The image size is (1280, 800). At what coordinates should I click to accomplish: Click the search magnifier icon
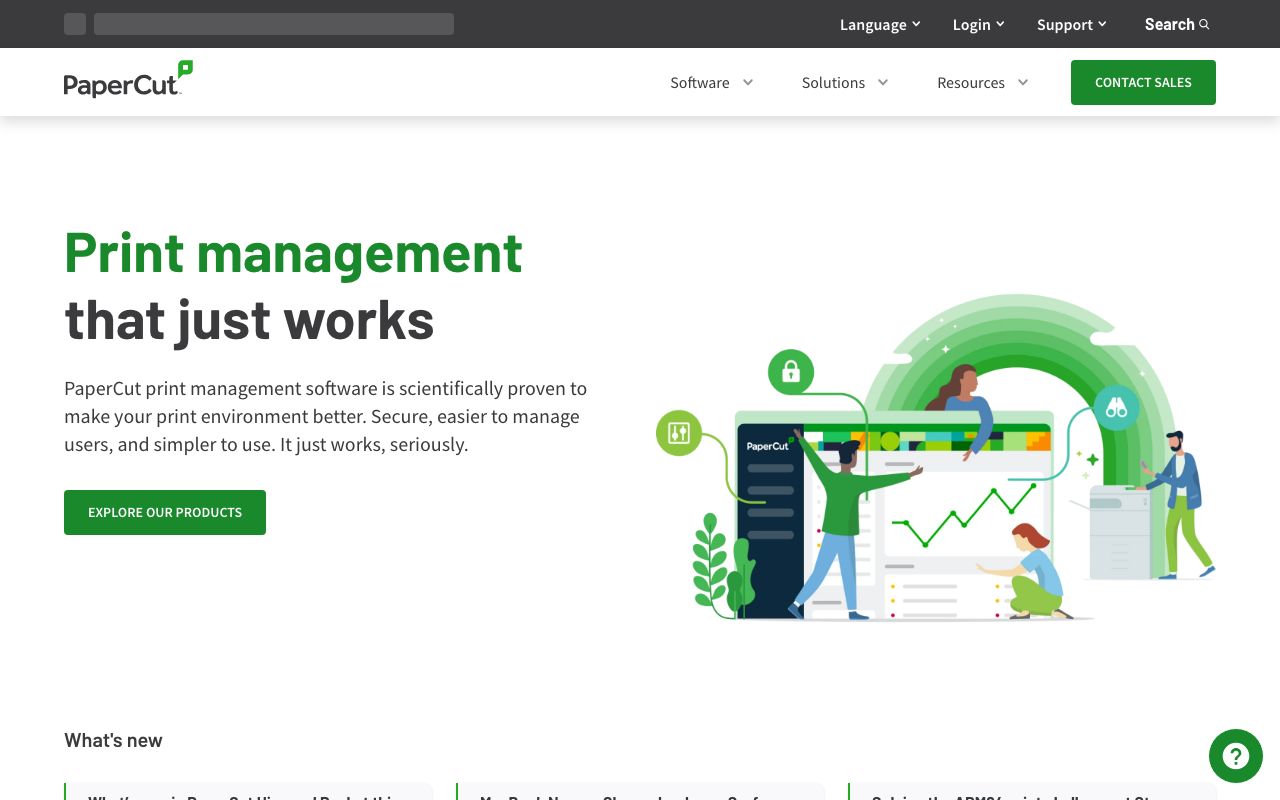coord(1204,25)
